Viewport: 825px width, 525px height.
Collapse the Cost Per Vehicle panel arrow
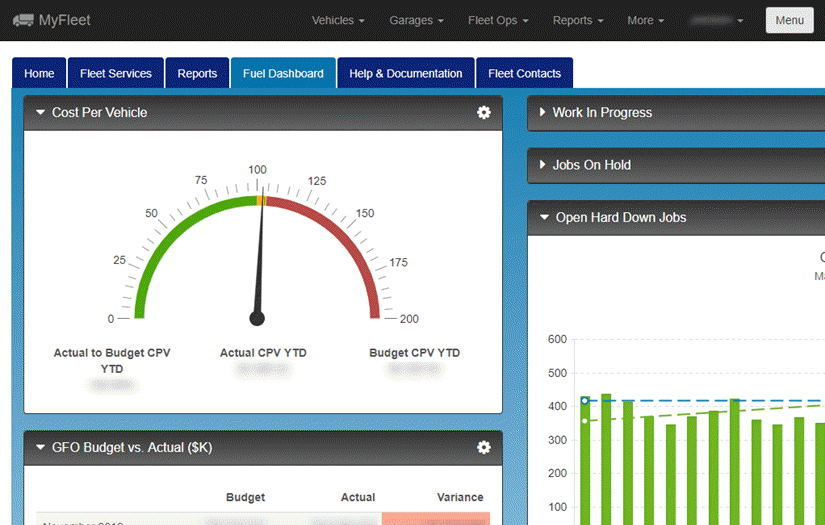41,112
